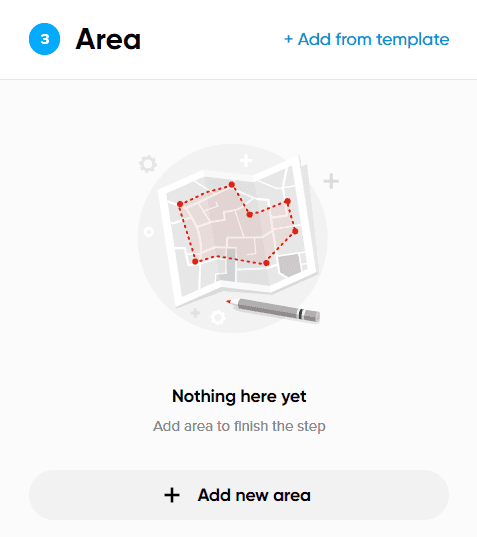Click the plus icon in Add new area
The height and width of the screenshot is (537, 477).
pyautogui.click(x=172, y=495)
